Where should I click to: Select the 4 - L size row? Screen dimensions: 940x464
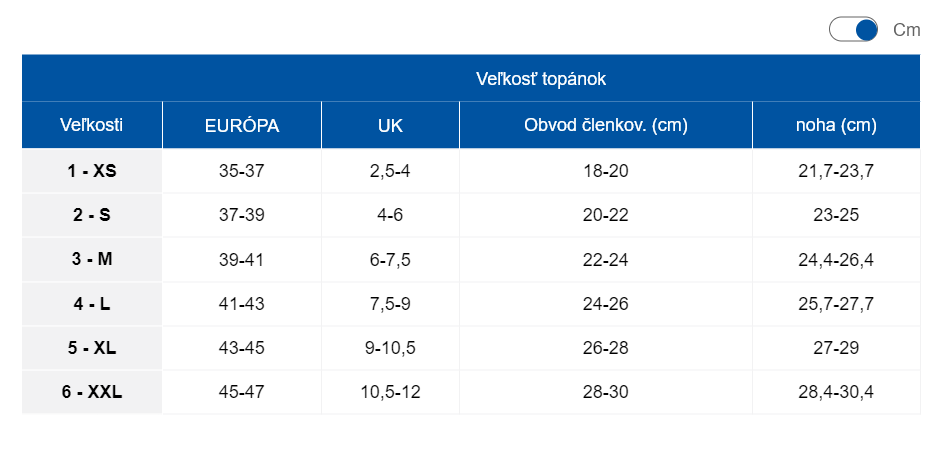pos(92,304)
